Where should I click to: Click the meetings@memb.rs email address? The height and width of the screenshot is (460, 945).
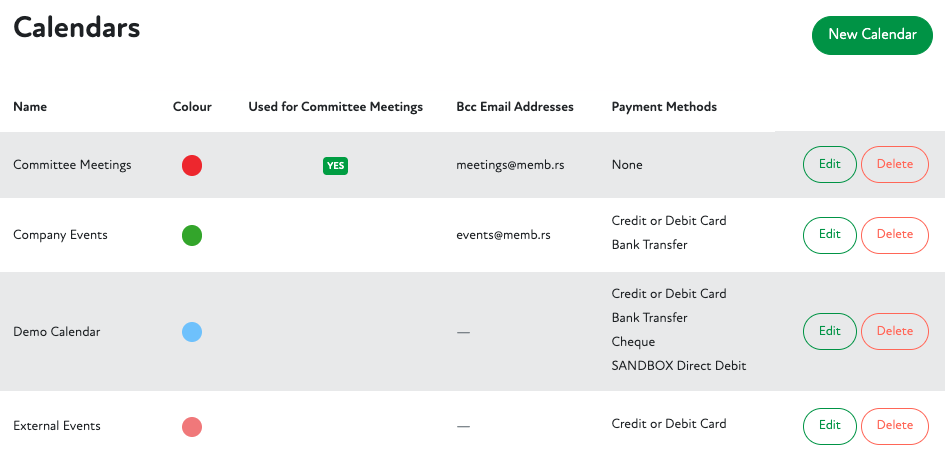click(510, 165)
